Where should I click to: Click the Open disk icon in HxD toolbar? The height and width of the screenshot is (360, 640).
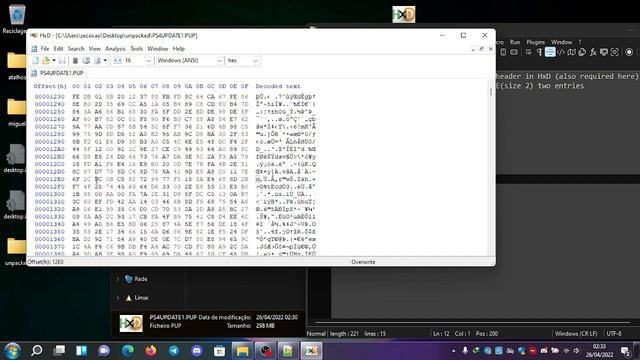coord(86,61)
